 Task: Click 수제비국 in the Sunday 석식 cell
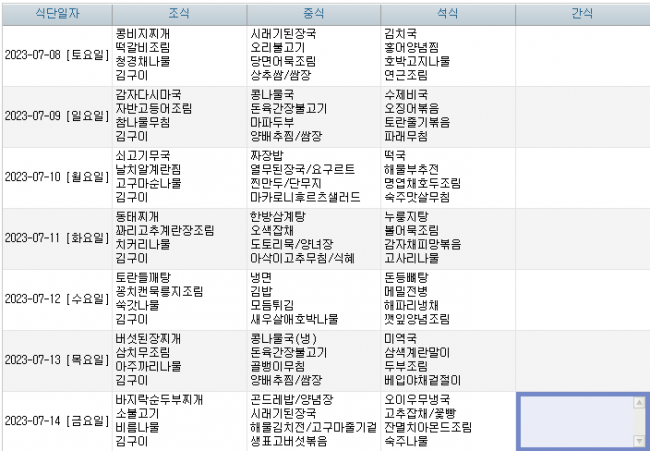[405, 94]
